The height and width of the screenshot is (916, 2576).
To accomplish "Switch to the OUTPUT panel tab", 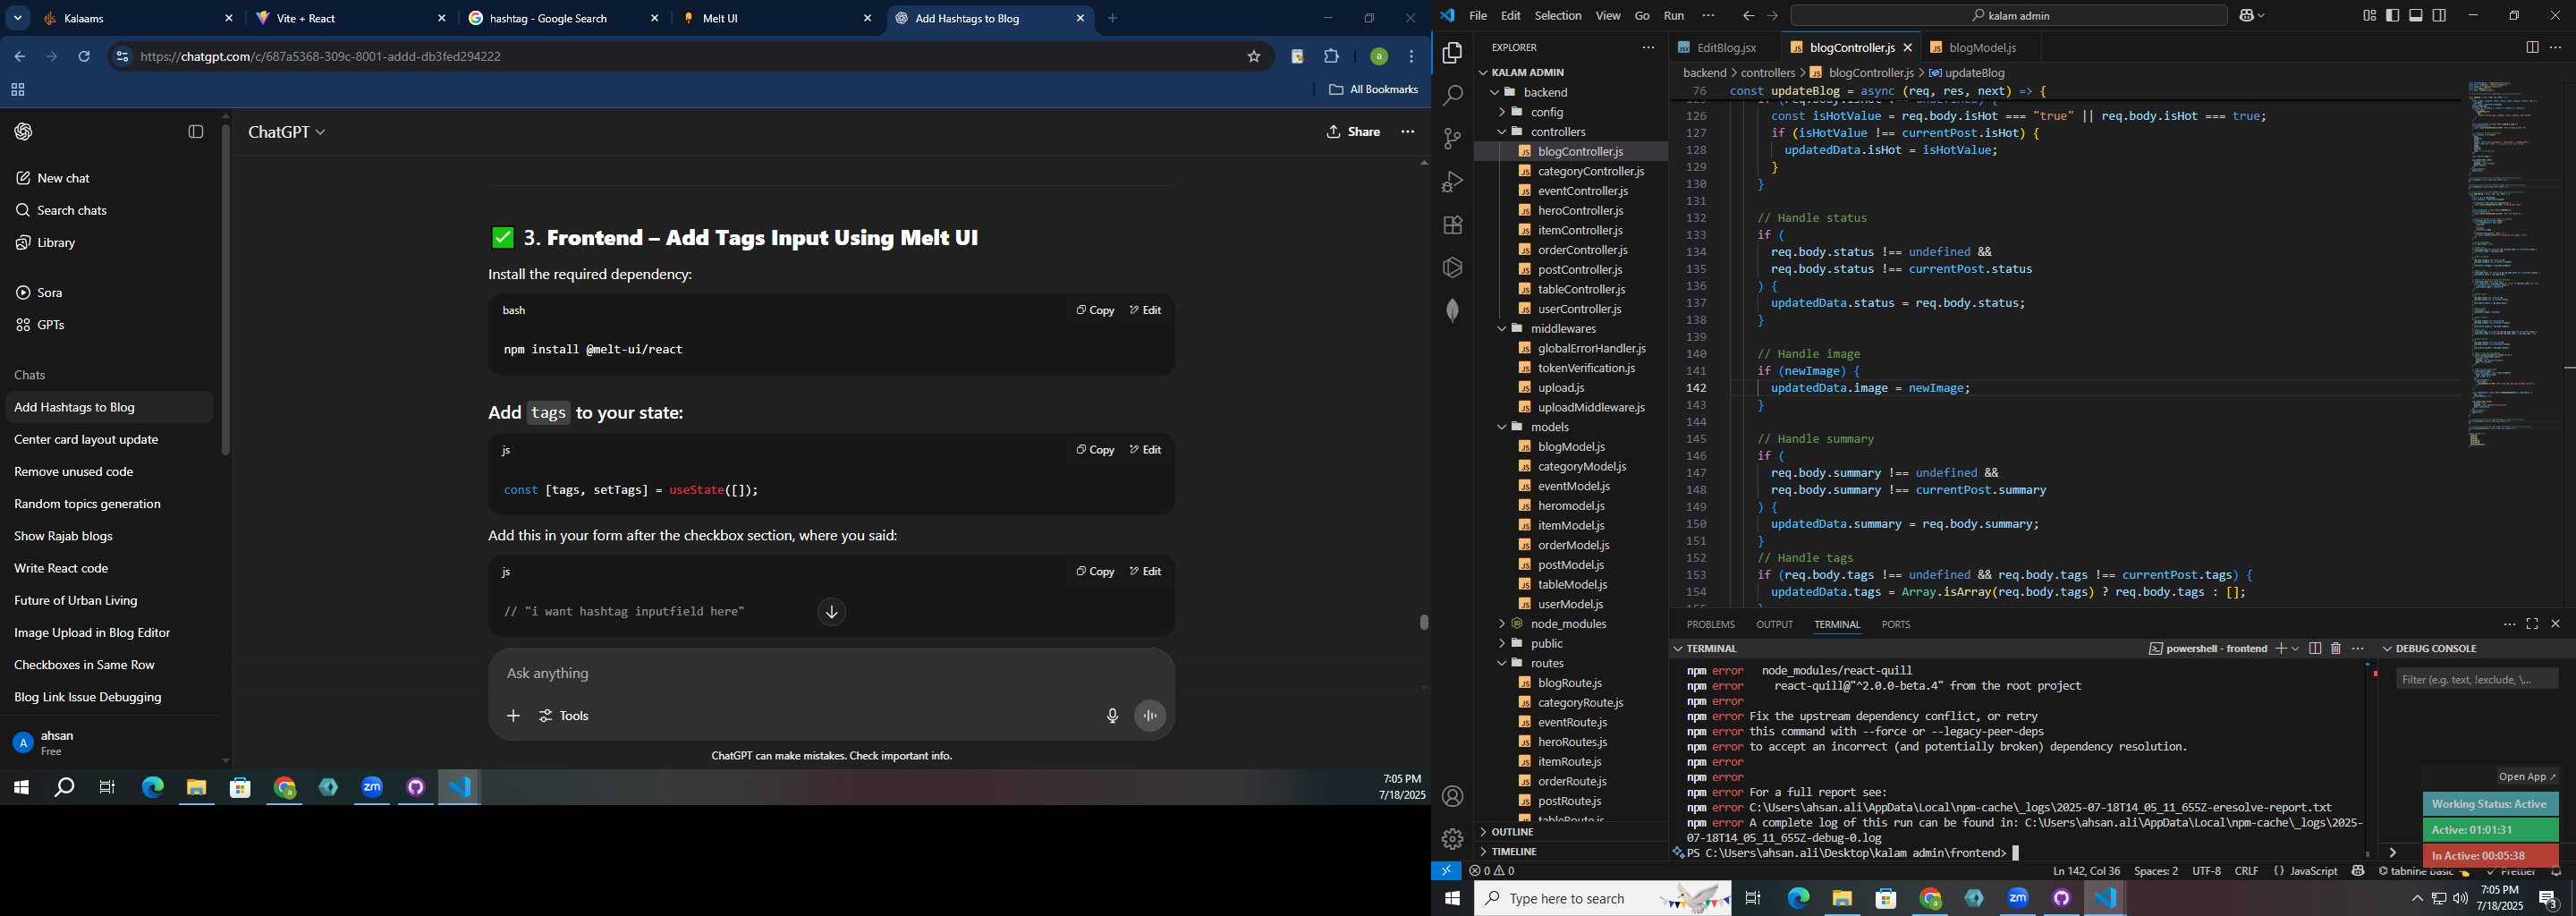I will tap(1774, 624).
